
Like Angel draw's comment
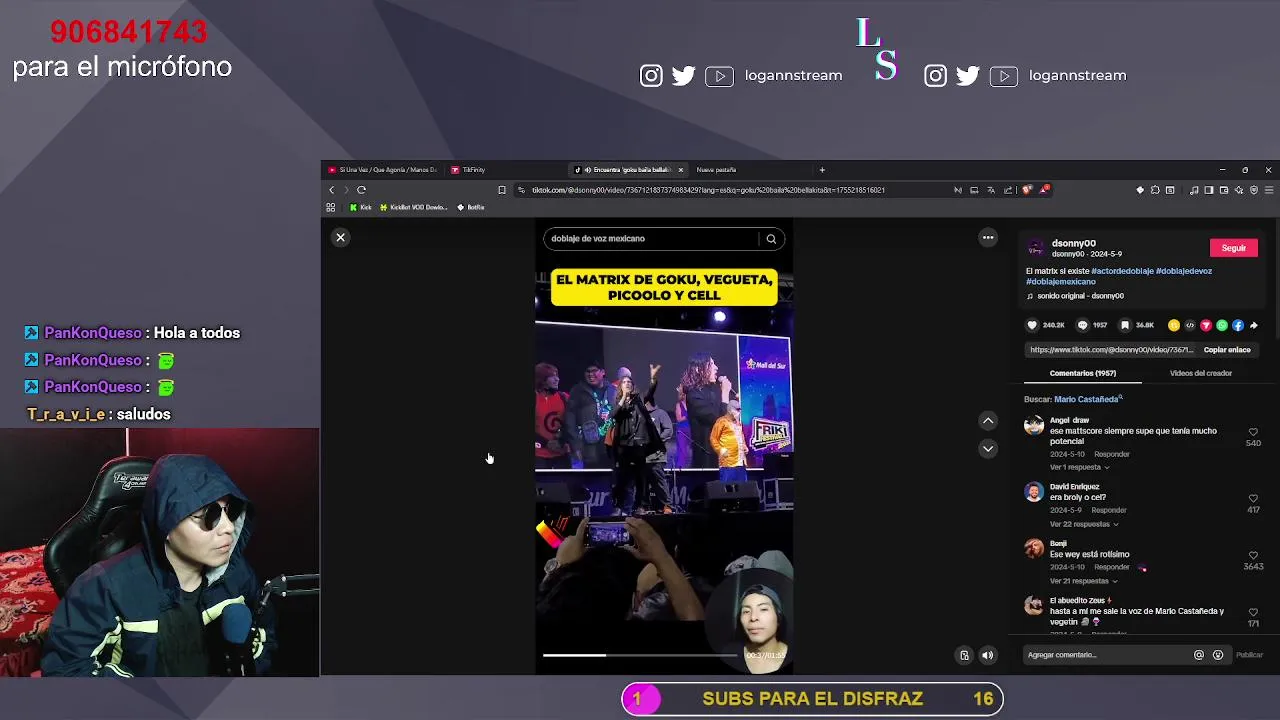tap(1253, 432)
